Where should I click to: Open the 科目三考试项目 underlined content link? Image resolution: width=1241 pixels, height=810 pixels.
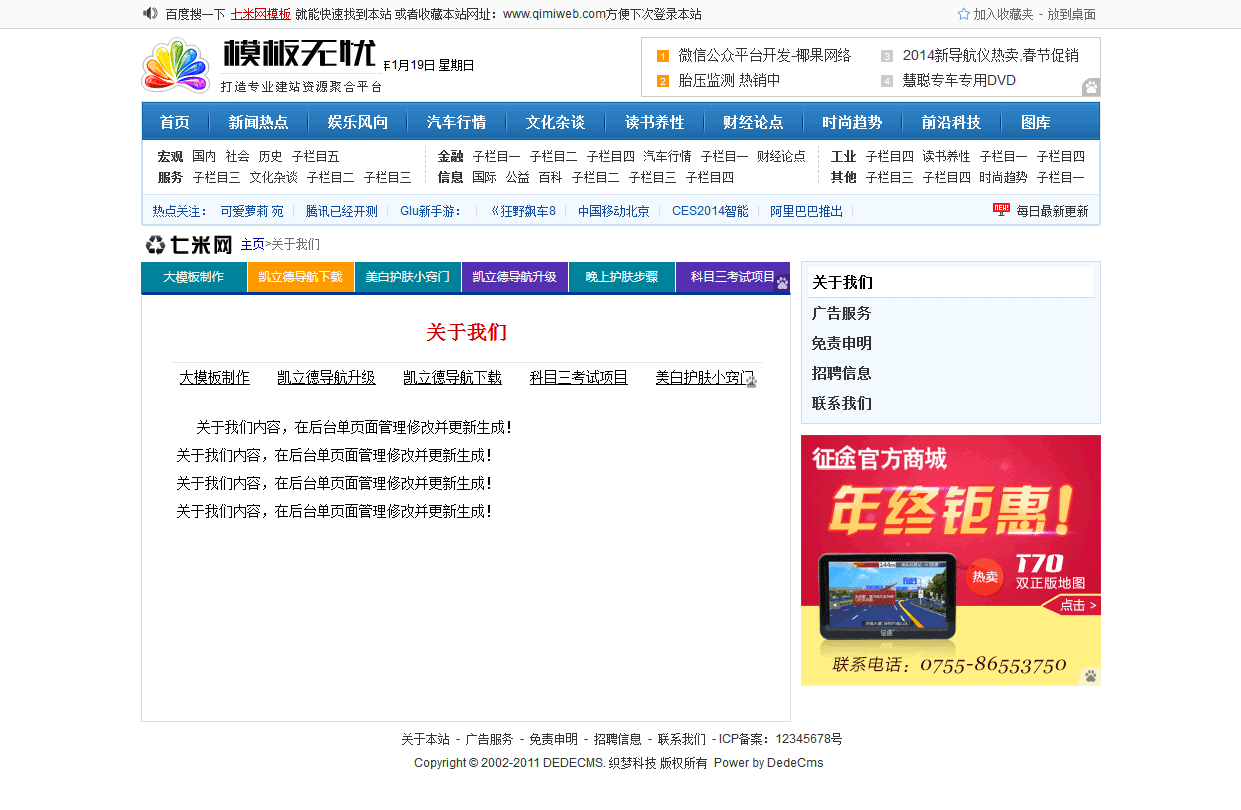pos(578,377)
